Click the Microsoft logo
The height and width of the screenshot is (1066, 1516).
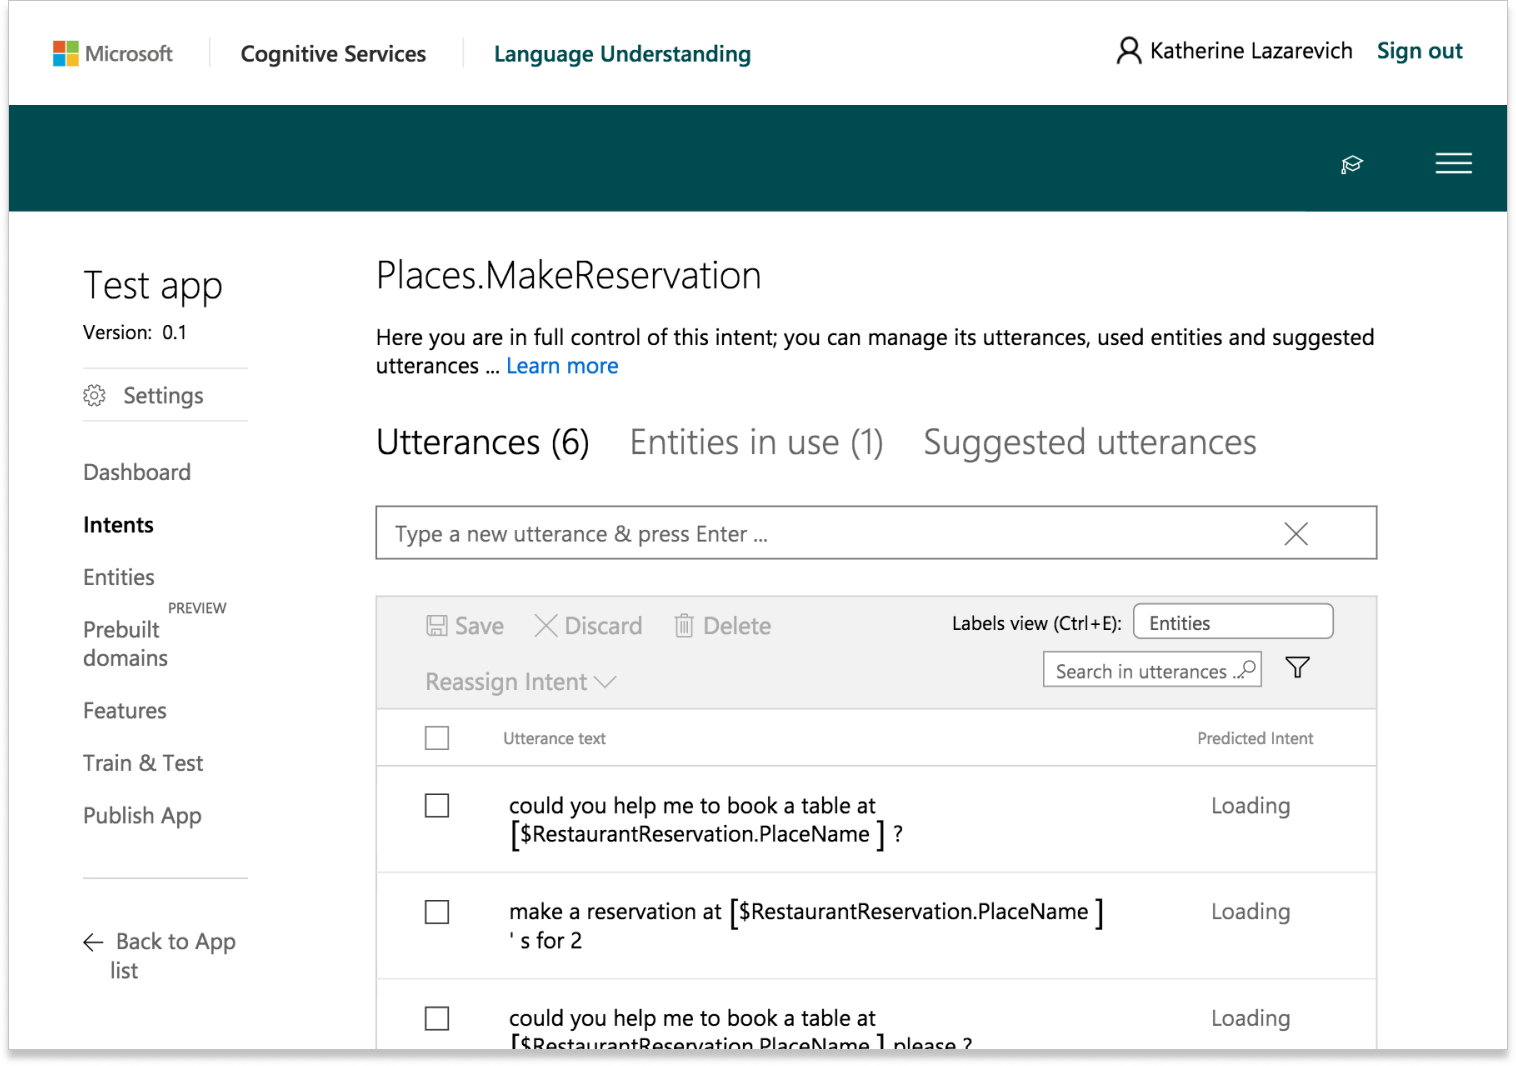point(112,54)
